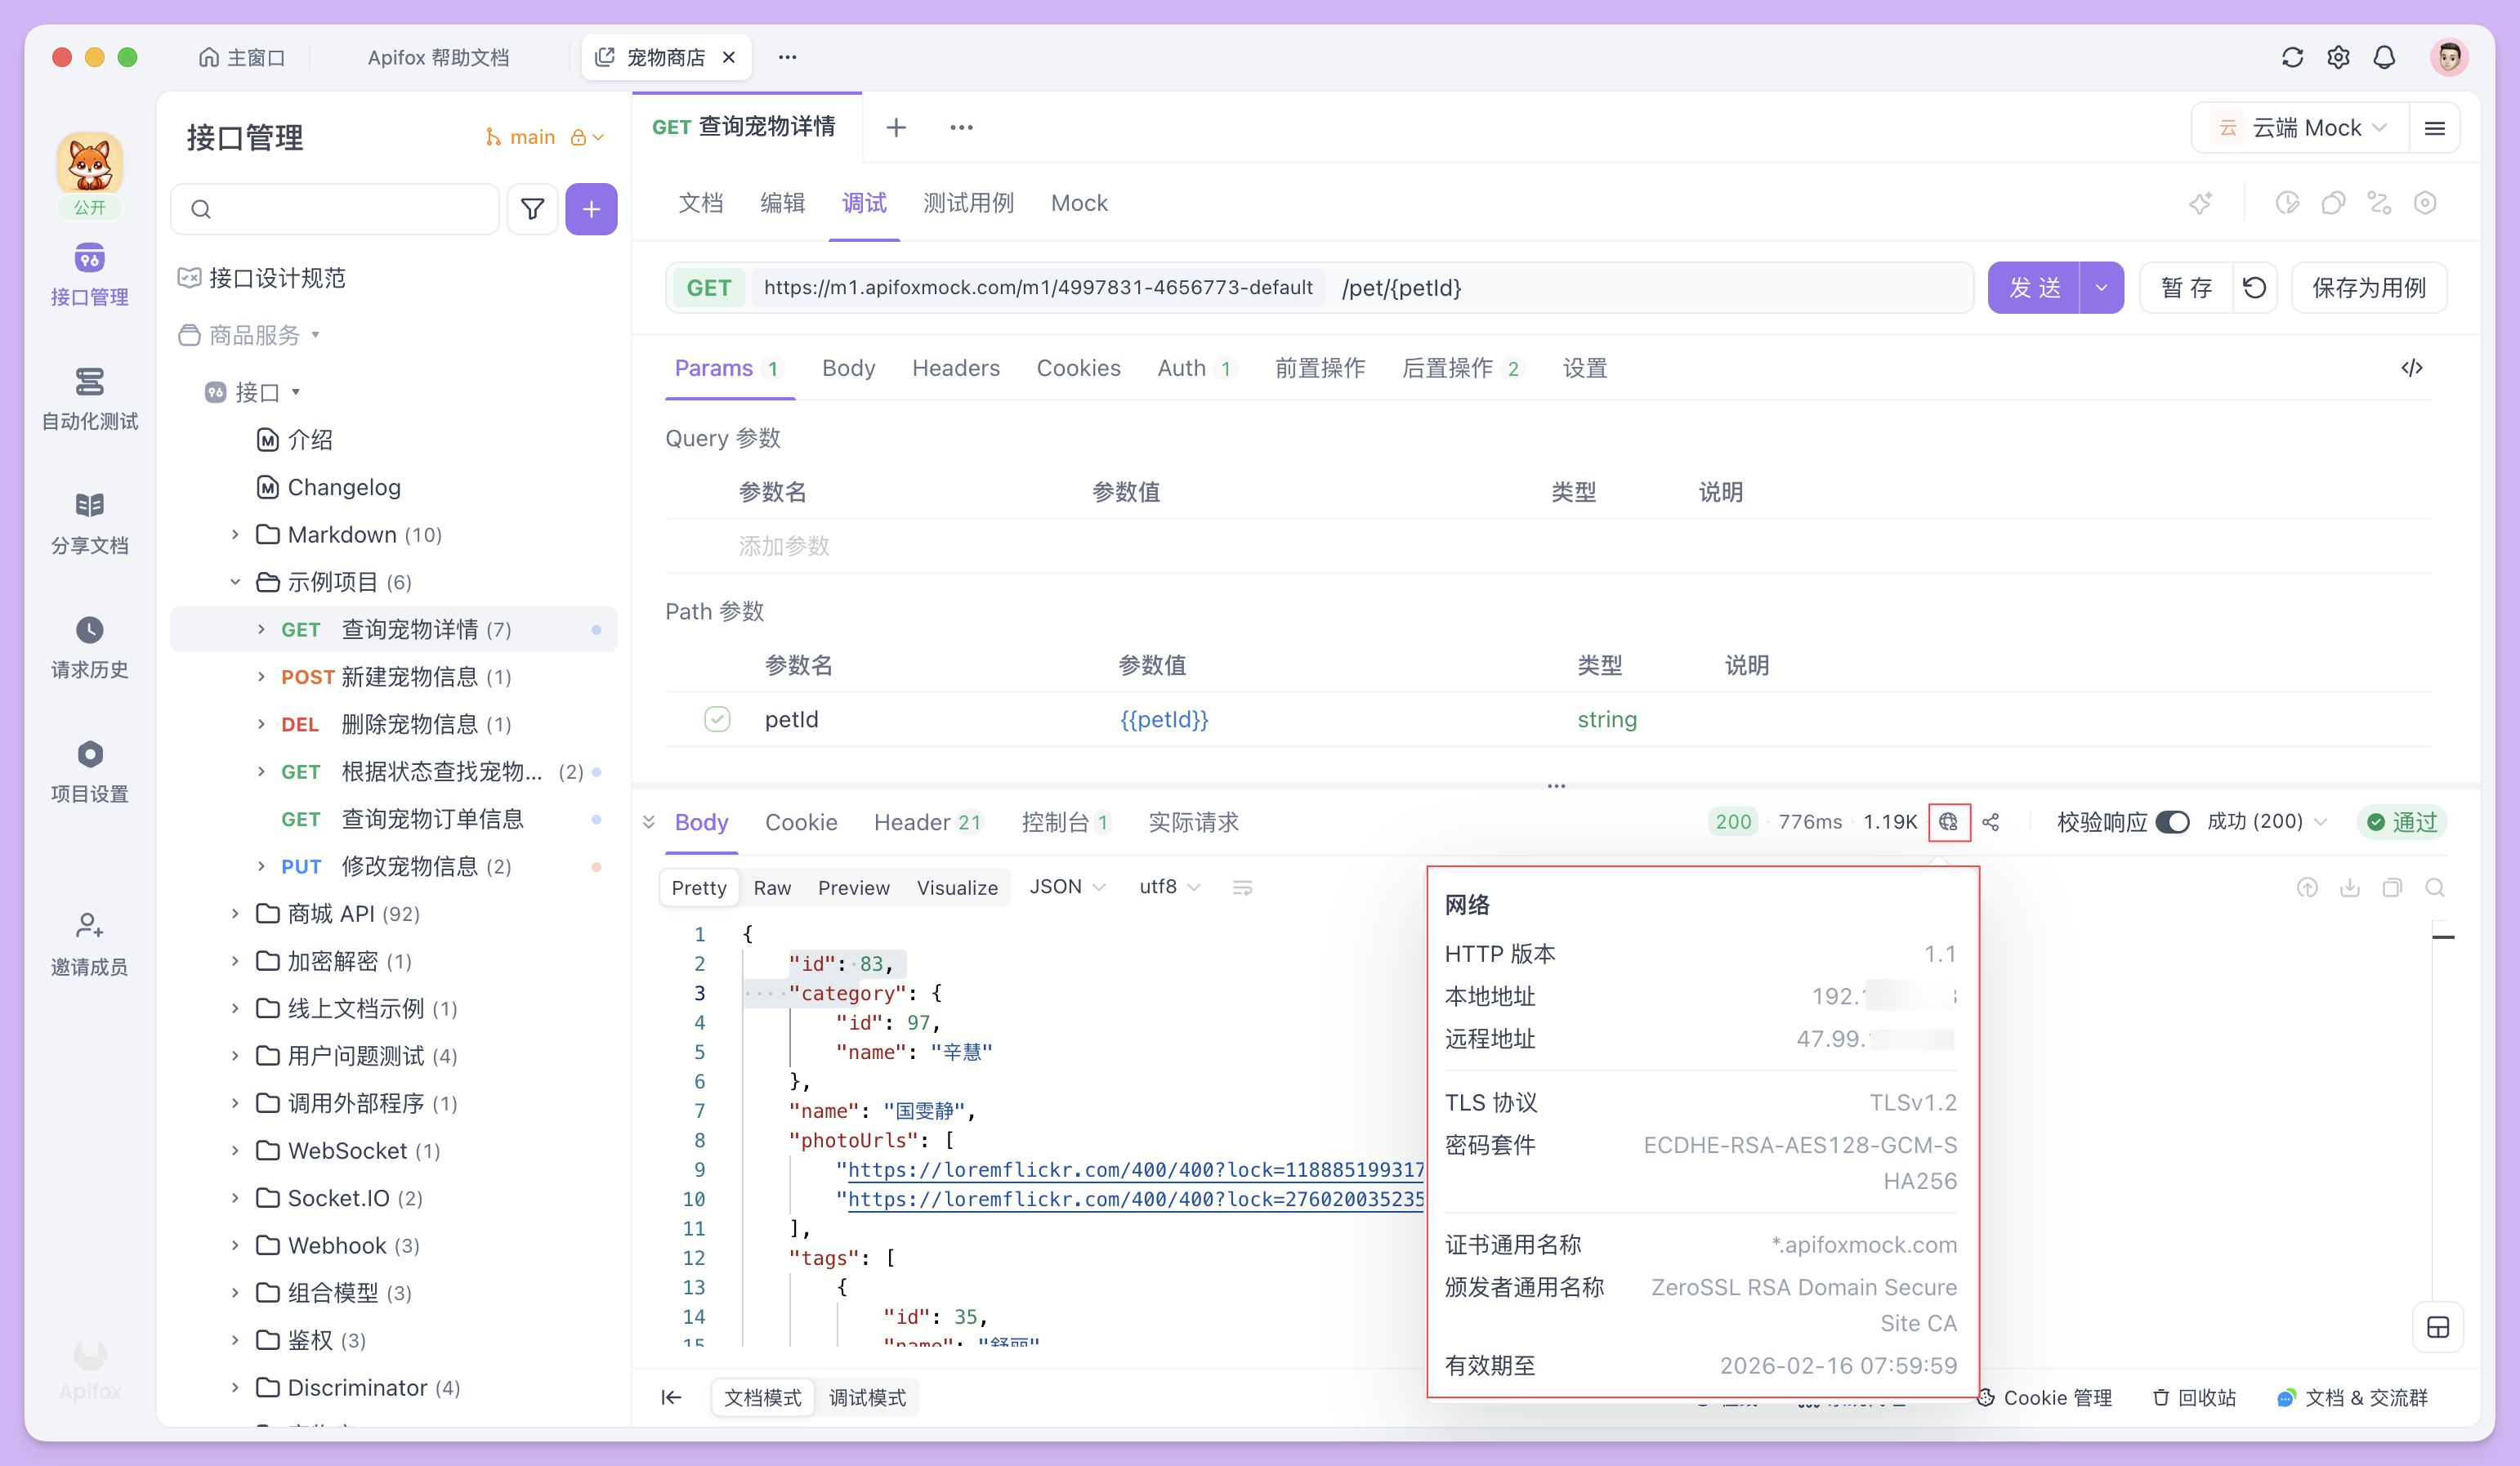The width and height of the screenshot is (2520, 1466).
Task: Toggle line wrapping in the response viewer
Action: tap(1242, 887)
